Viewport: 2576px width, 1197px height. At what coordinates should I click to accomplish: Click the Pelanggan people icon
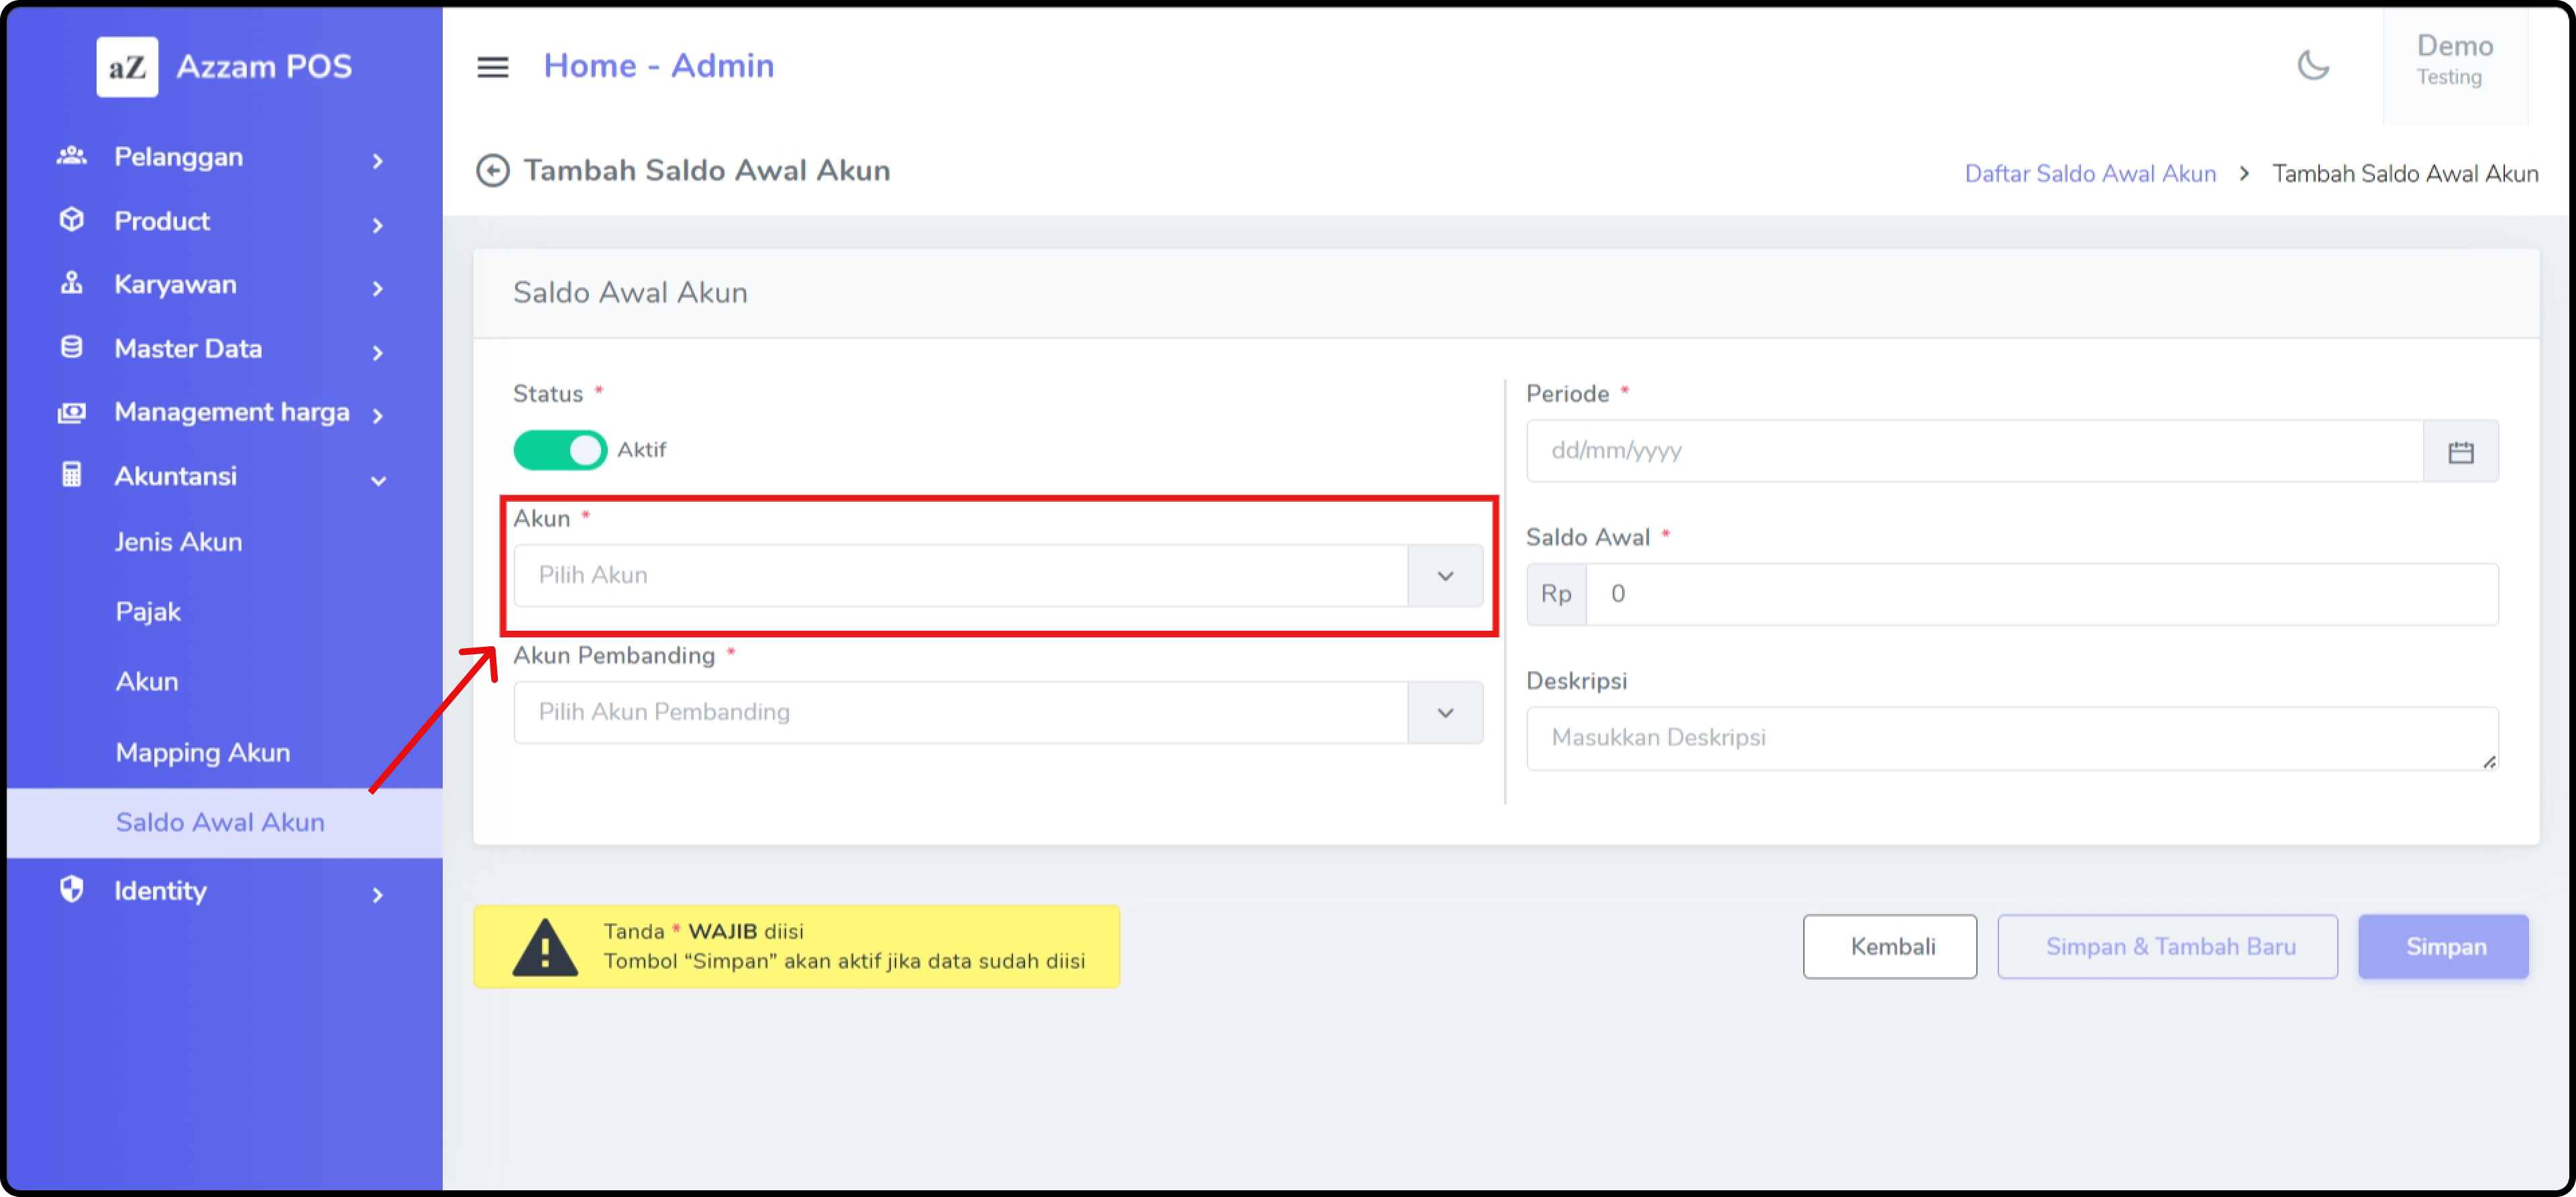pyautogui.click(x=71, y=156)
